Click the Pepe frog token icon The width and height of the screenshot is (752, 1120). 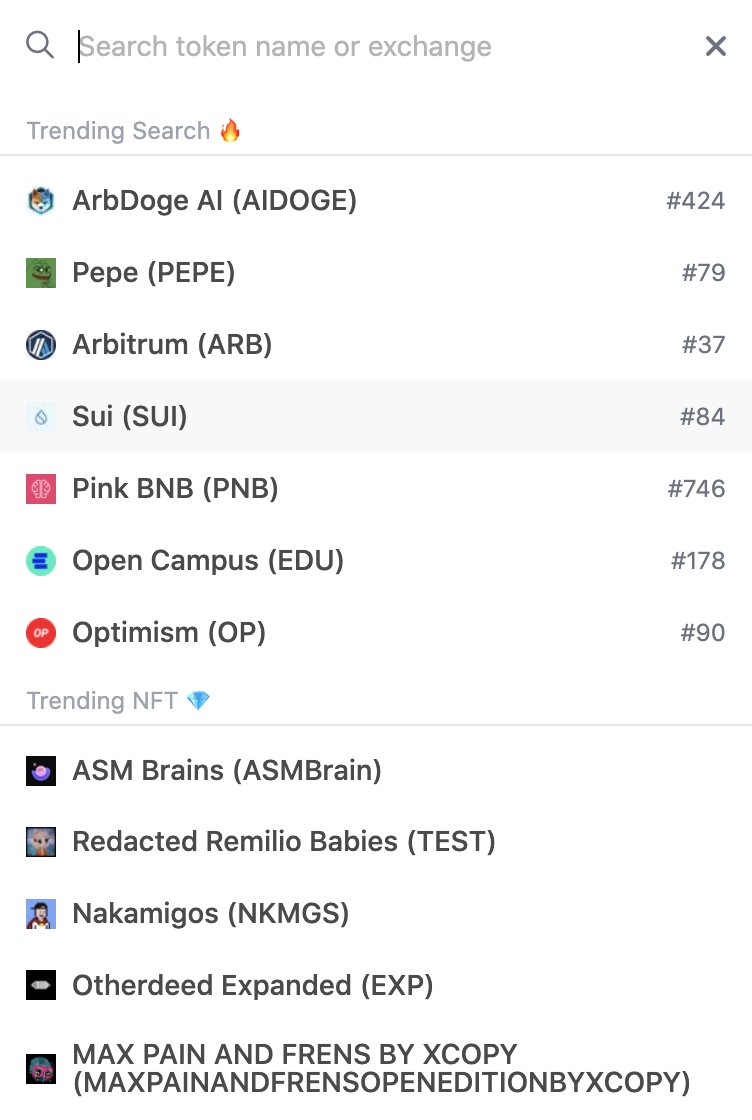[x=41, y=273]
